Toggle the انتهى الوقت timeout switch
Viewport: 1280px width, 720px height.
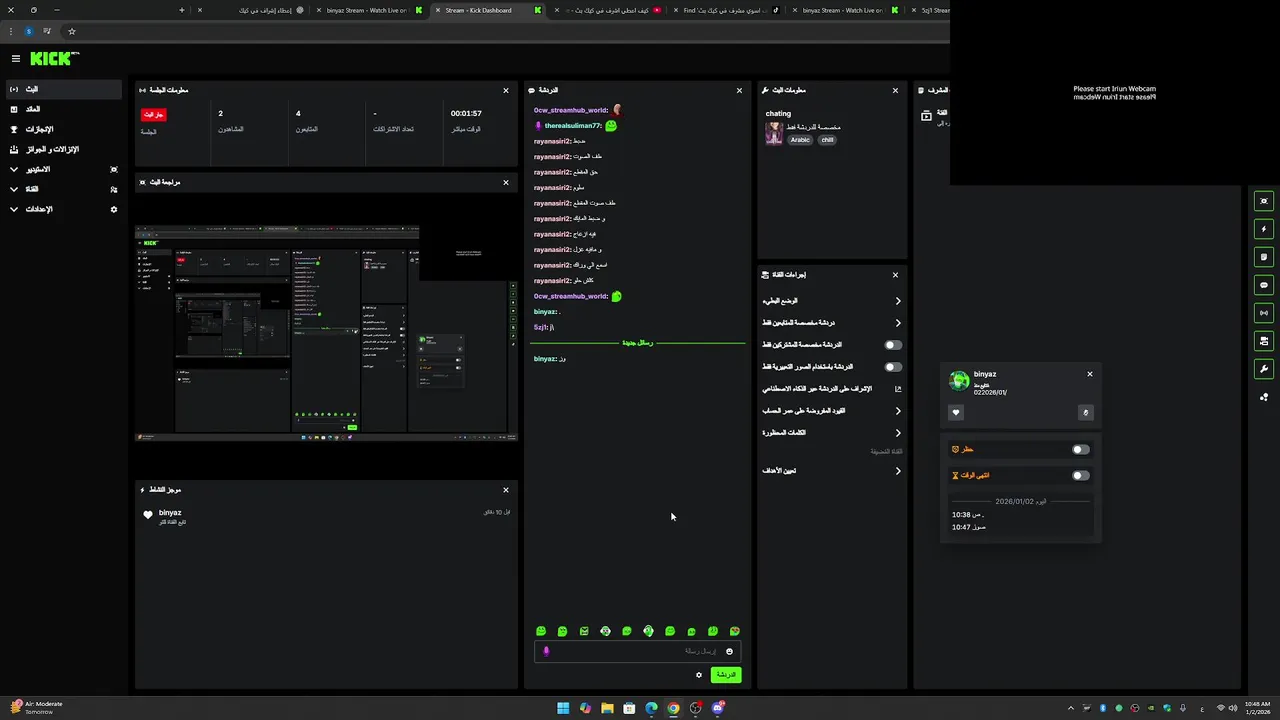click(x=1081, y=476)
